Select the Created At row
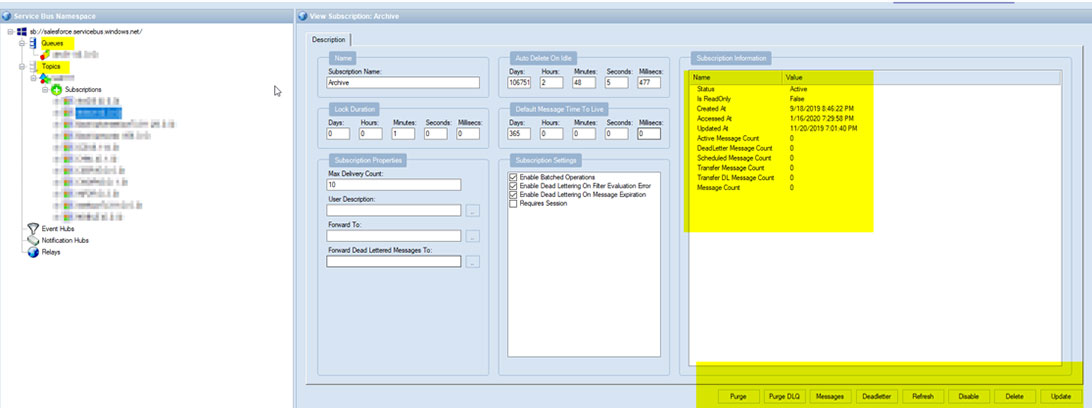Screen dimensions: 1092x408 875,109
